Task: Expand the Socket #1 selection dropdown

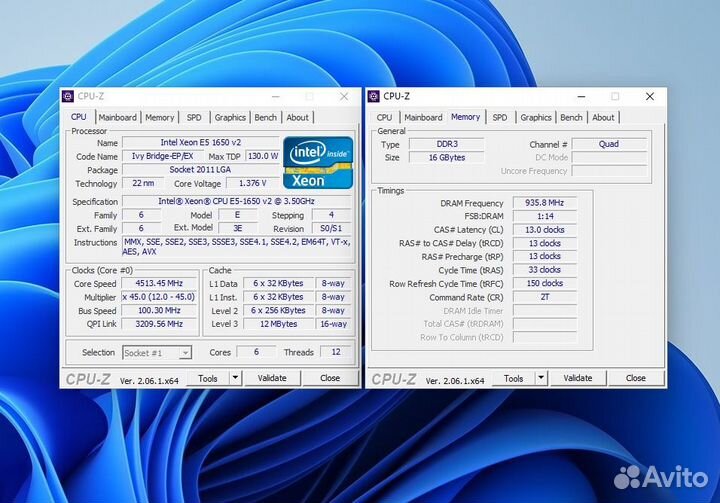Action: click(185, 353)
